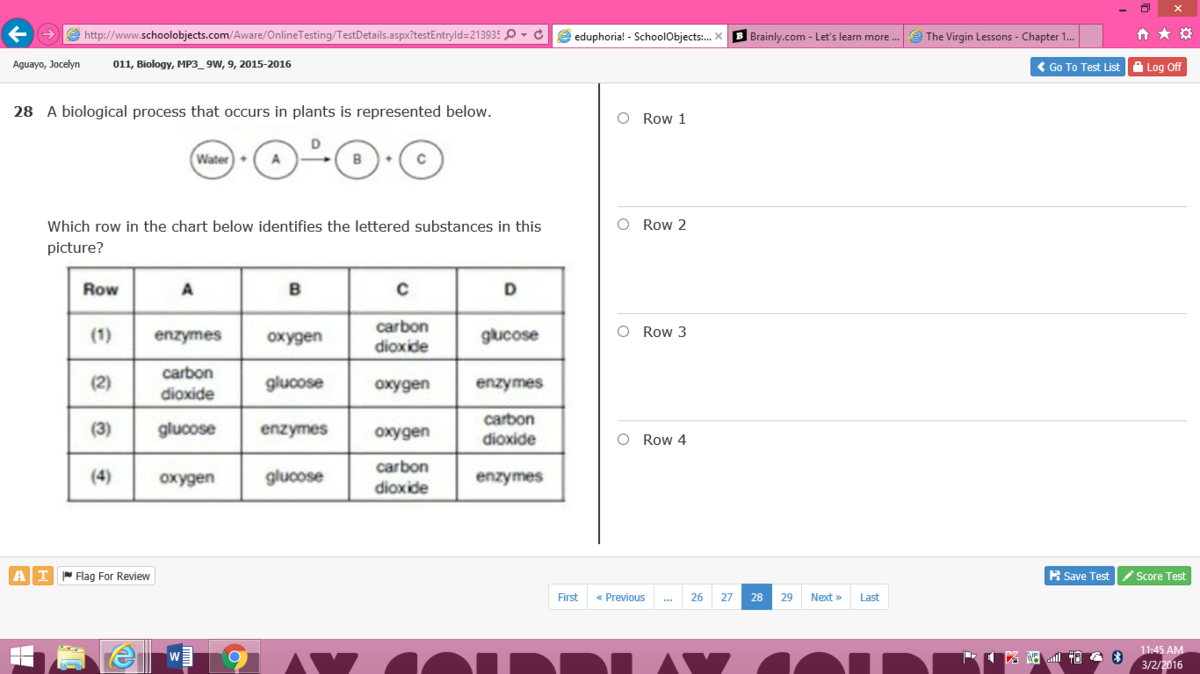Click the Kaspersky antivirus tray icon
This screenshot has height=674, width=1200.
click(x=1011, y=657)
